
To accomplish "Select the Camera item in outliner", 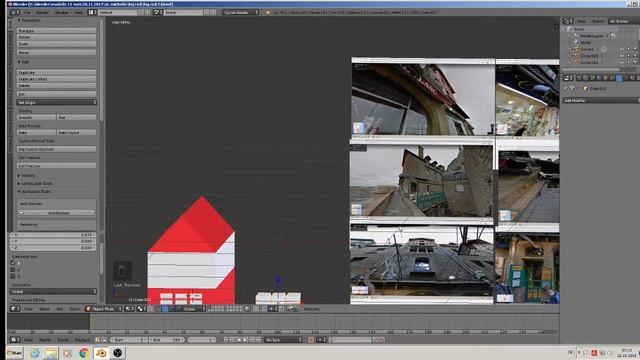I will pyautogui.click(x=587, y=49).
